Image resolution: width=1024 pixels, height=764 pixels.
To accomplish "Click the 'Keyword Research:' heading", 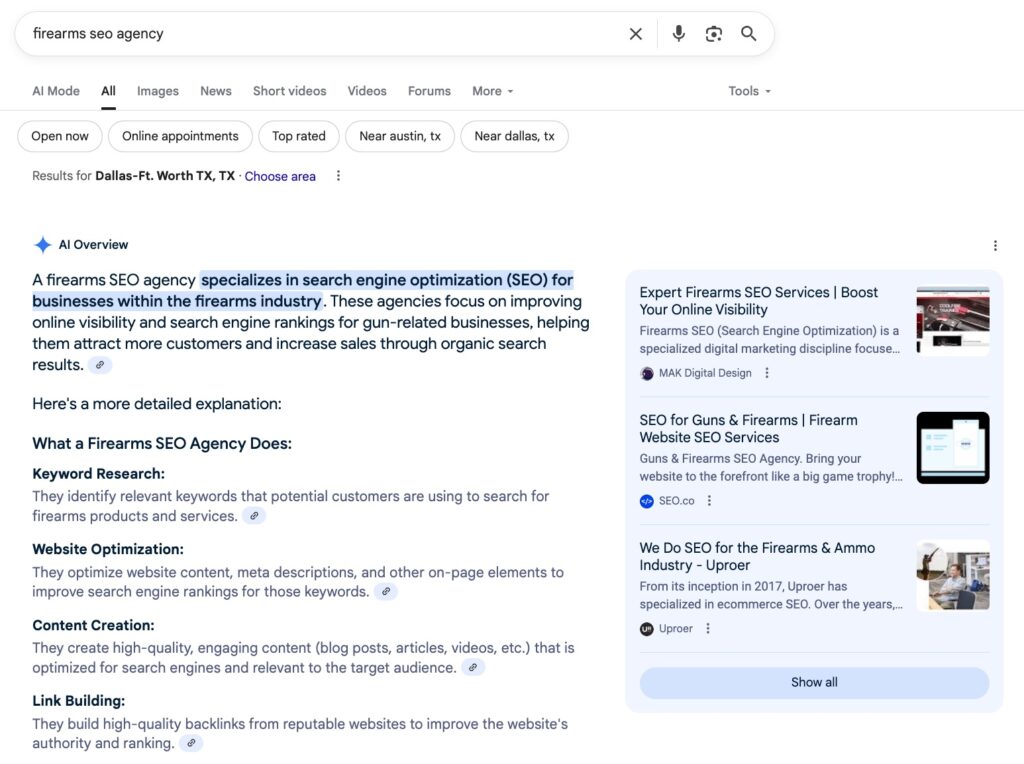I will tap(99, 474).
